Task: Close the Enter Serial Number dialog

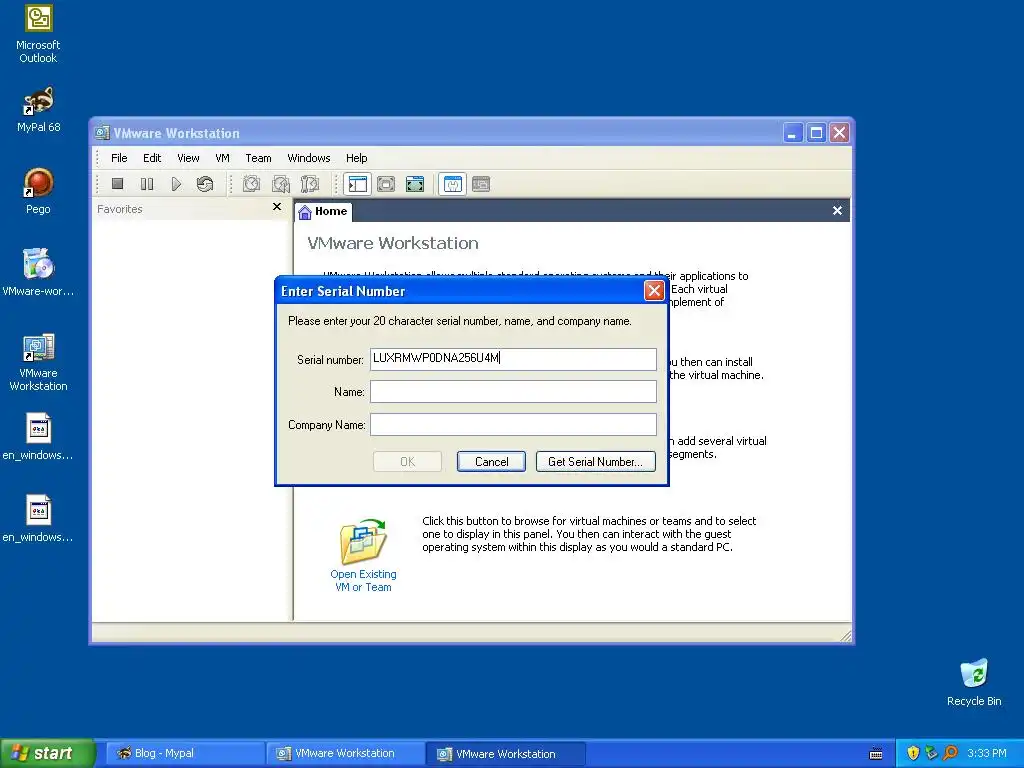Action: (x=654, y=291)
